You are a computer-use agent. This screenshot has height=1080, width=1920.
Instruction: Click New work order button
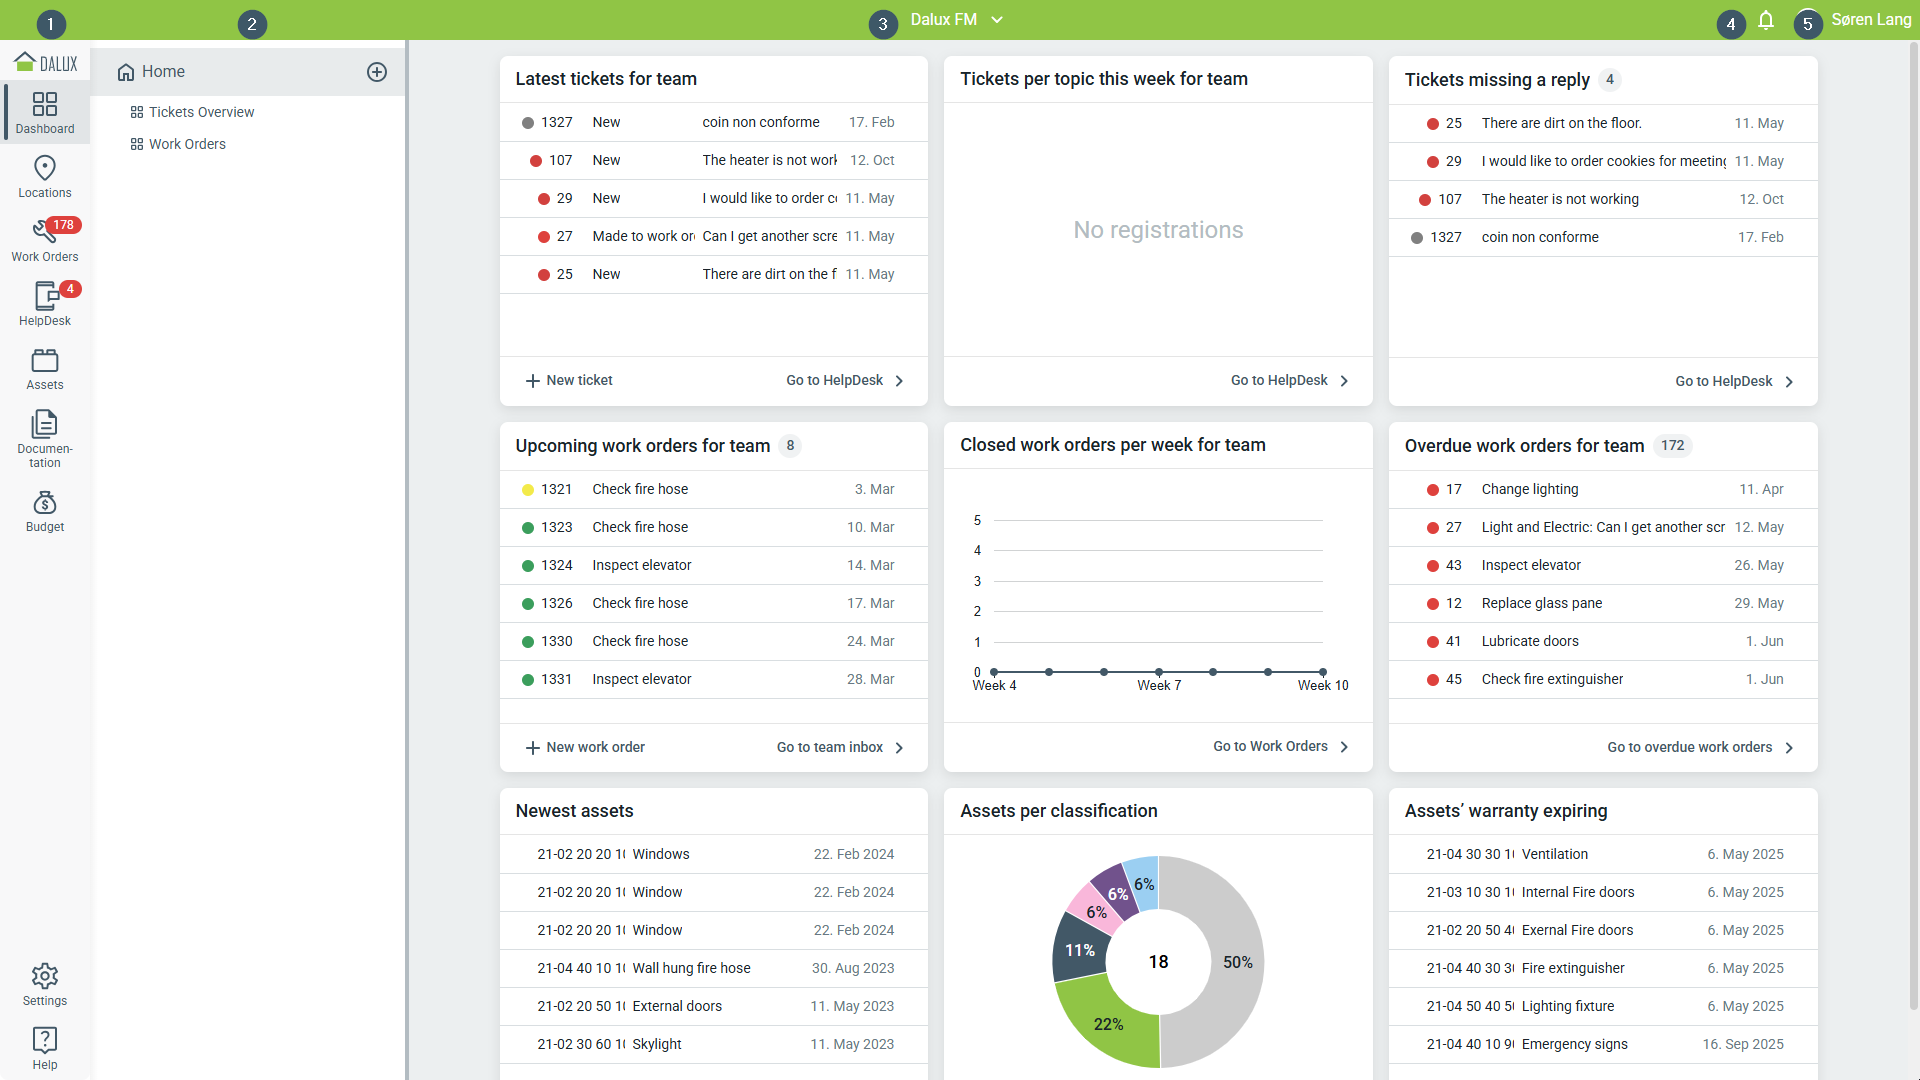(585, 747)
